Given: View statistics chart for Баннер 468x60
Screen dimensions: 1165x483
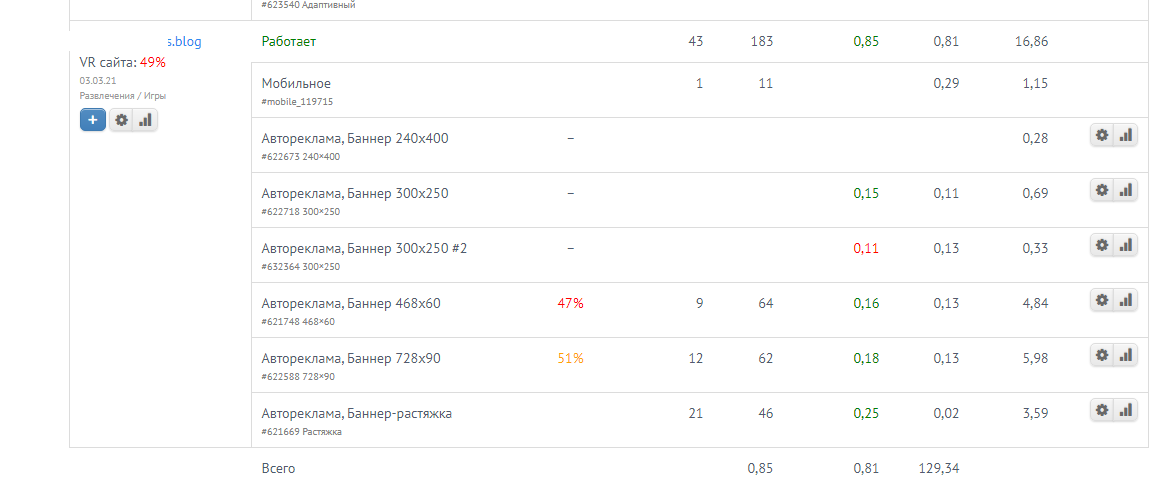Looking at the screenshot, I should point(1125,300).
